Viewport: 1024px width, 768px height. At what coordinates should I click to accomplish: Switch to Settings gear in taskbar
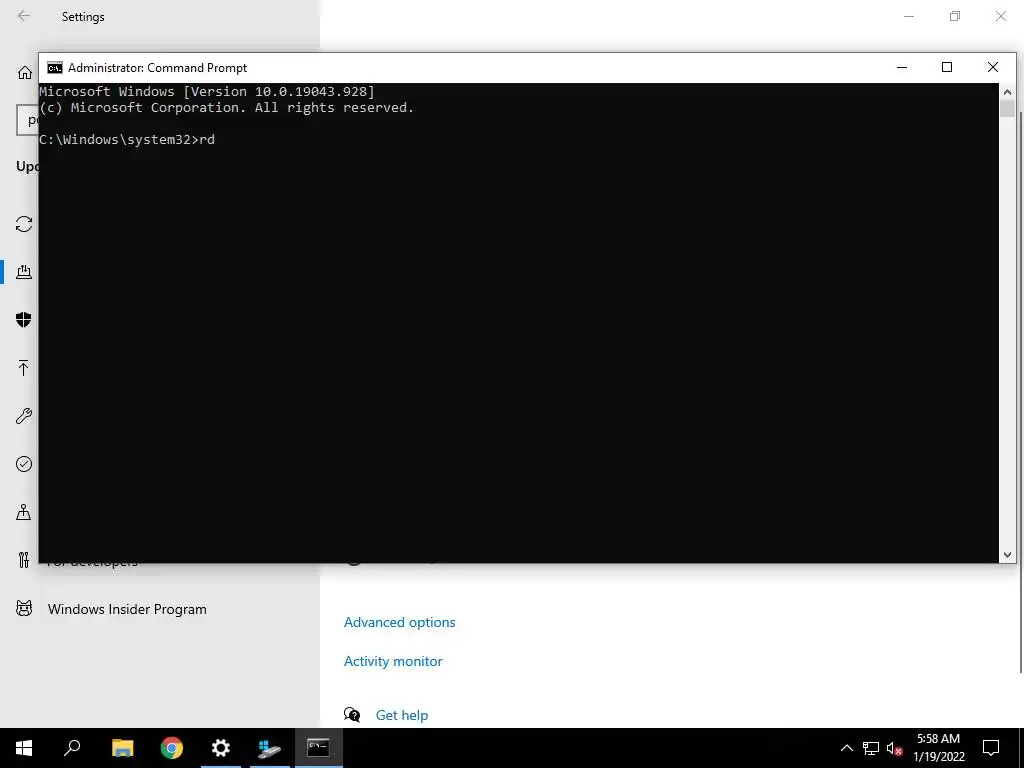click(x=221, y=748)
